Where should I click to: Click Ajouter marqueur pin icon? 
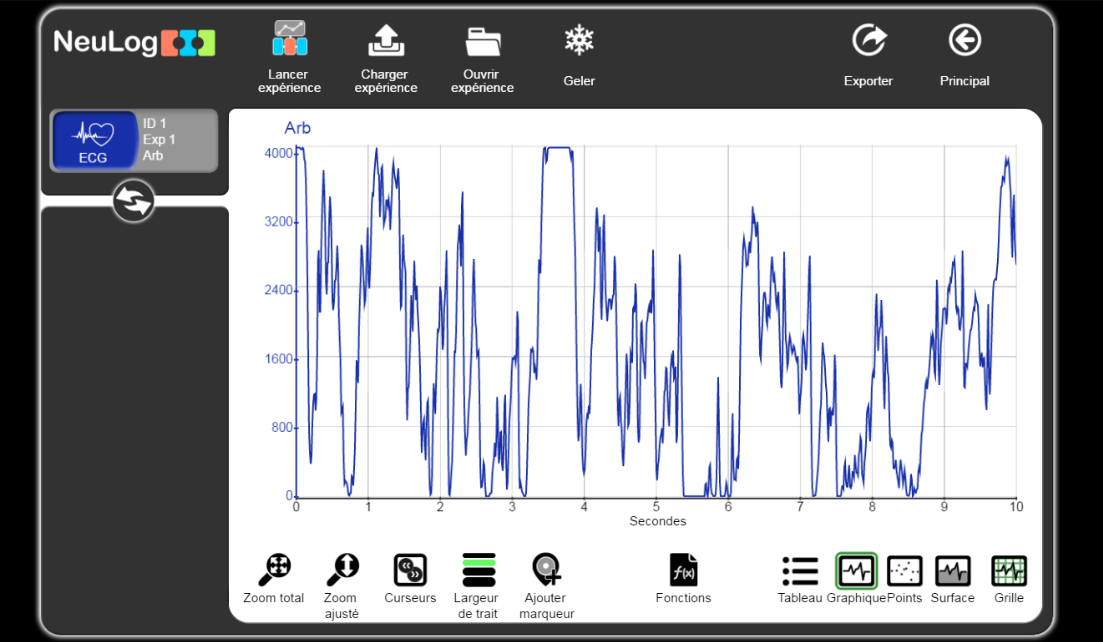[546, 570]
